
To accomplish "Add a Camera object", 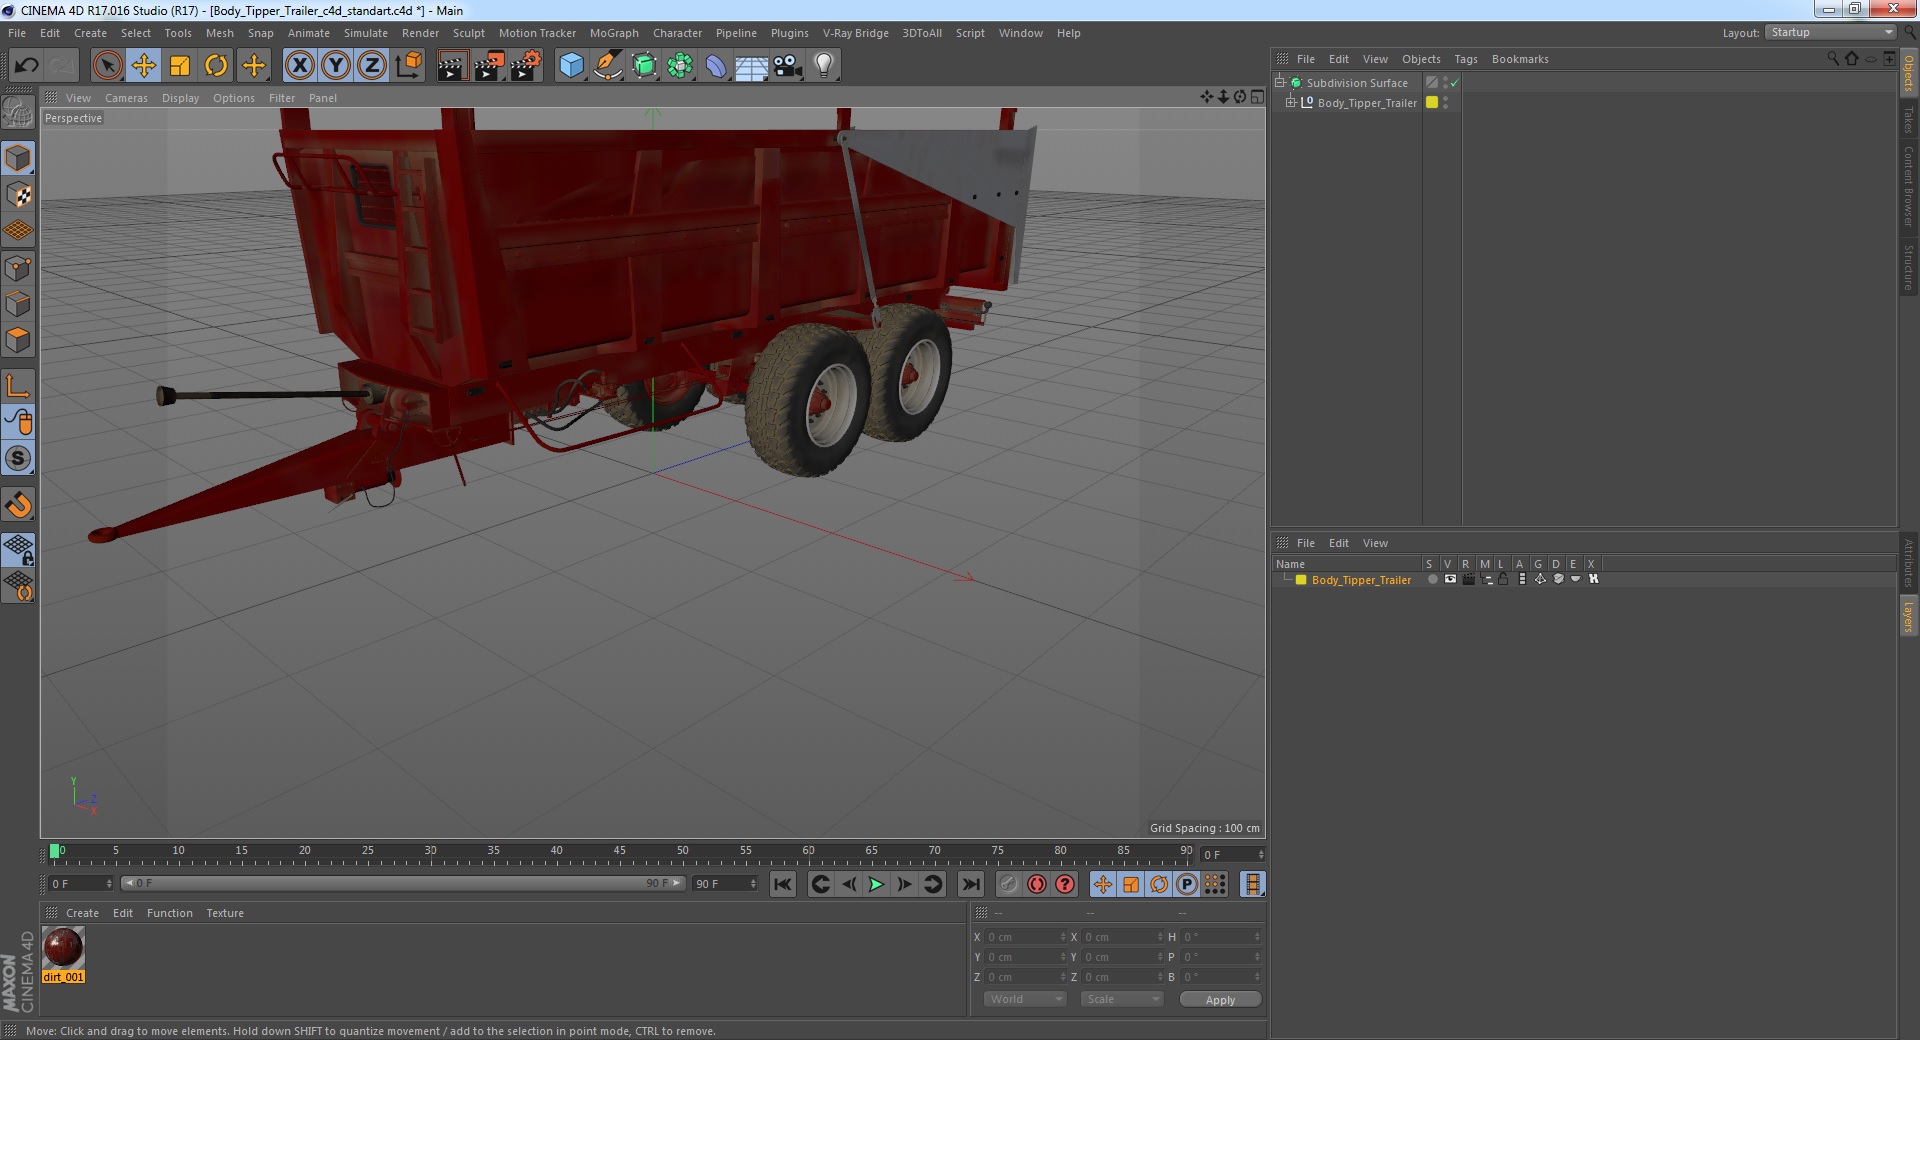I will (x=788, y=66).
